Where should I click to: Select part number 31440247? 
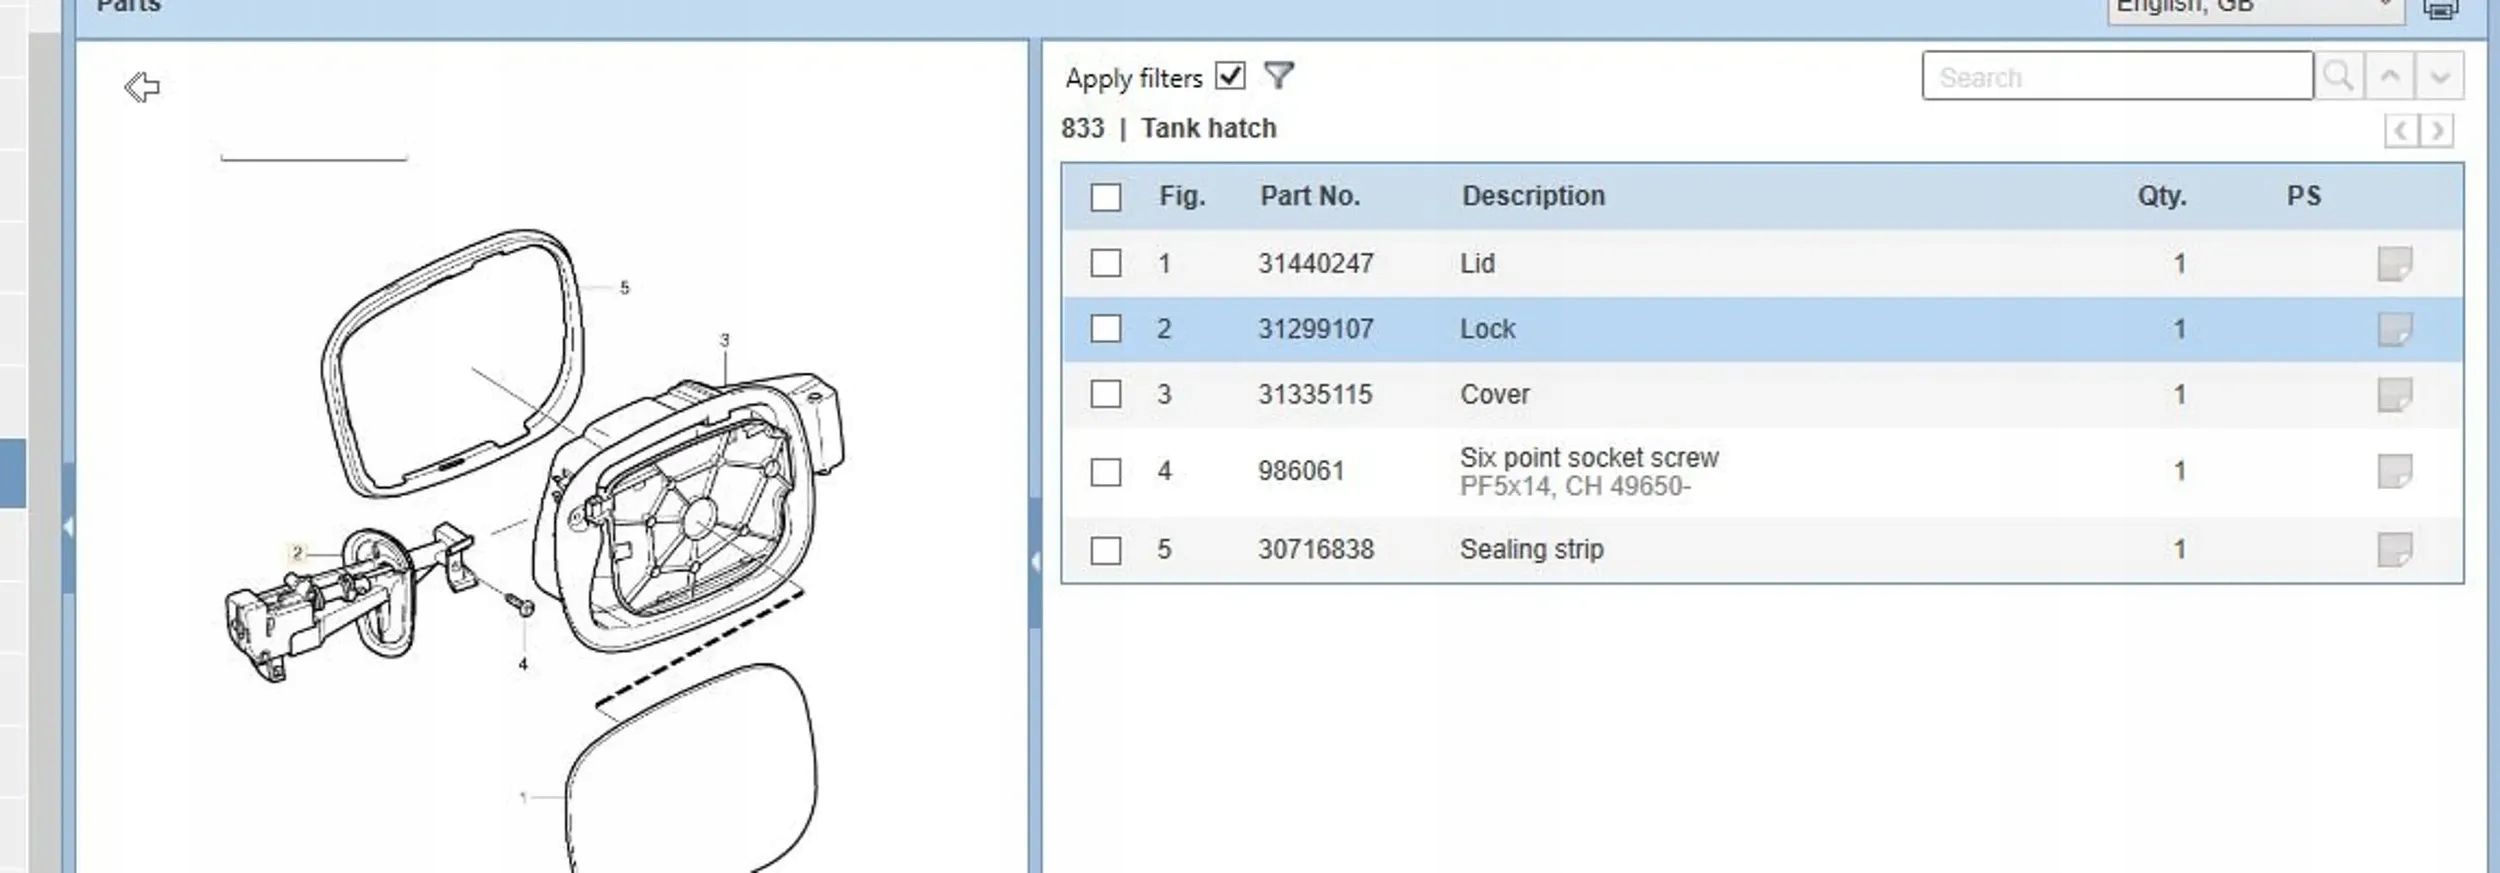pos(1316,264)
